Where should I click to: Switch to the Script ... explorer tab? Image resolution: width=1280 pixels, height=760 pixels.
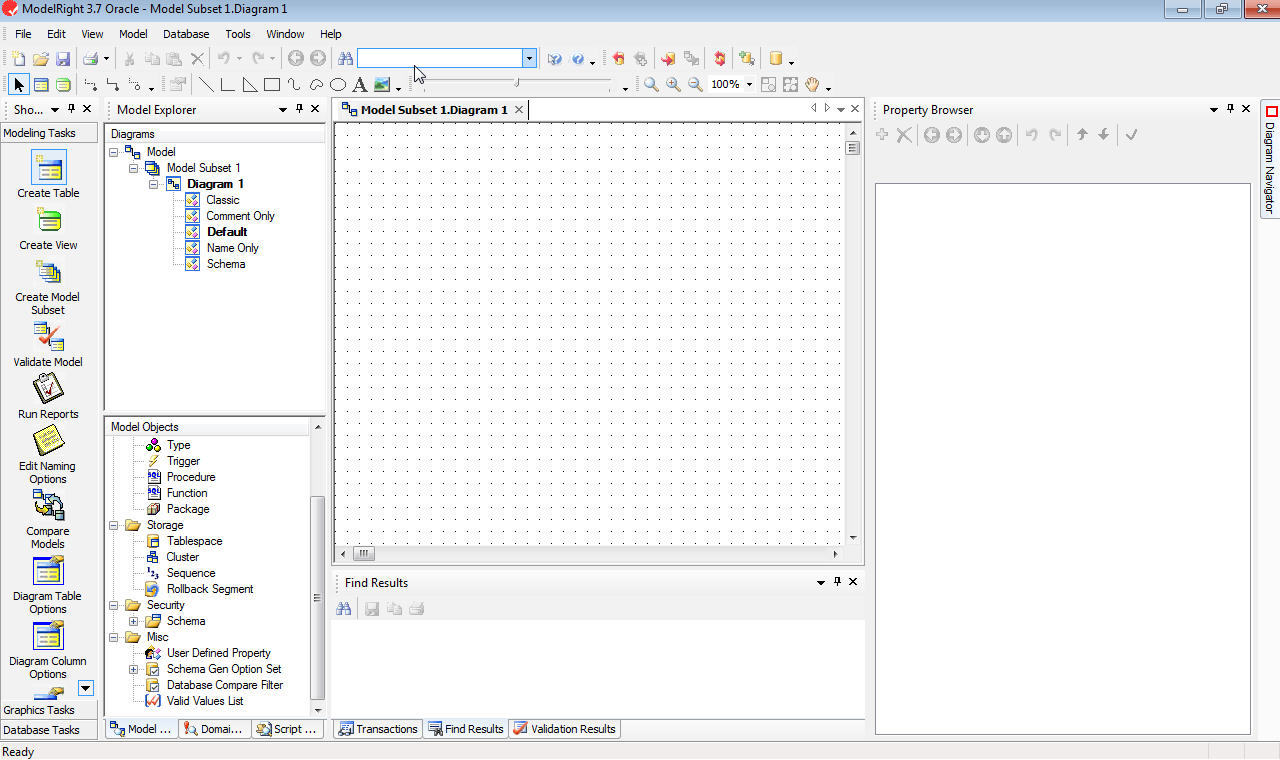(x=287, y=729)
